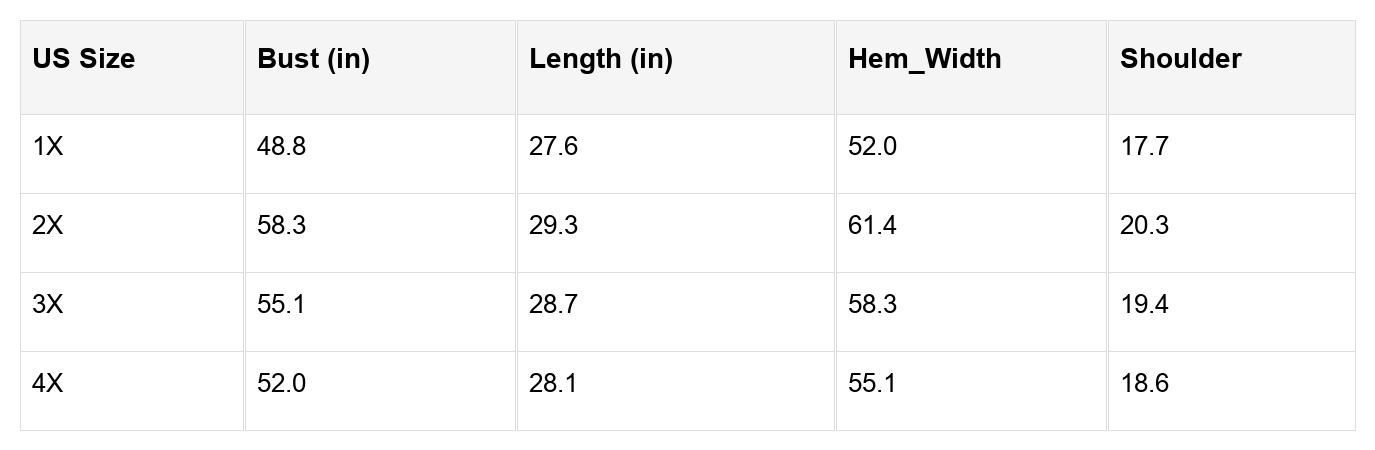Click the 19.4 shoulder value

coord(1144,305)
